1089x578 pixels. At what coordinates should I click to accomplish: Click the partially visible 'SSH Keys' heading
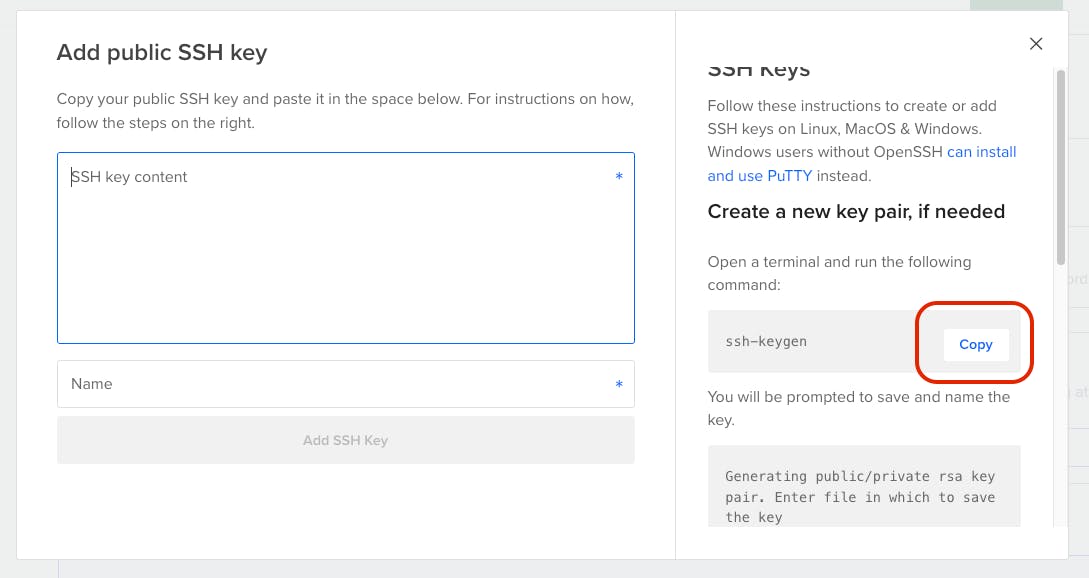click(x=759, y=71)
